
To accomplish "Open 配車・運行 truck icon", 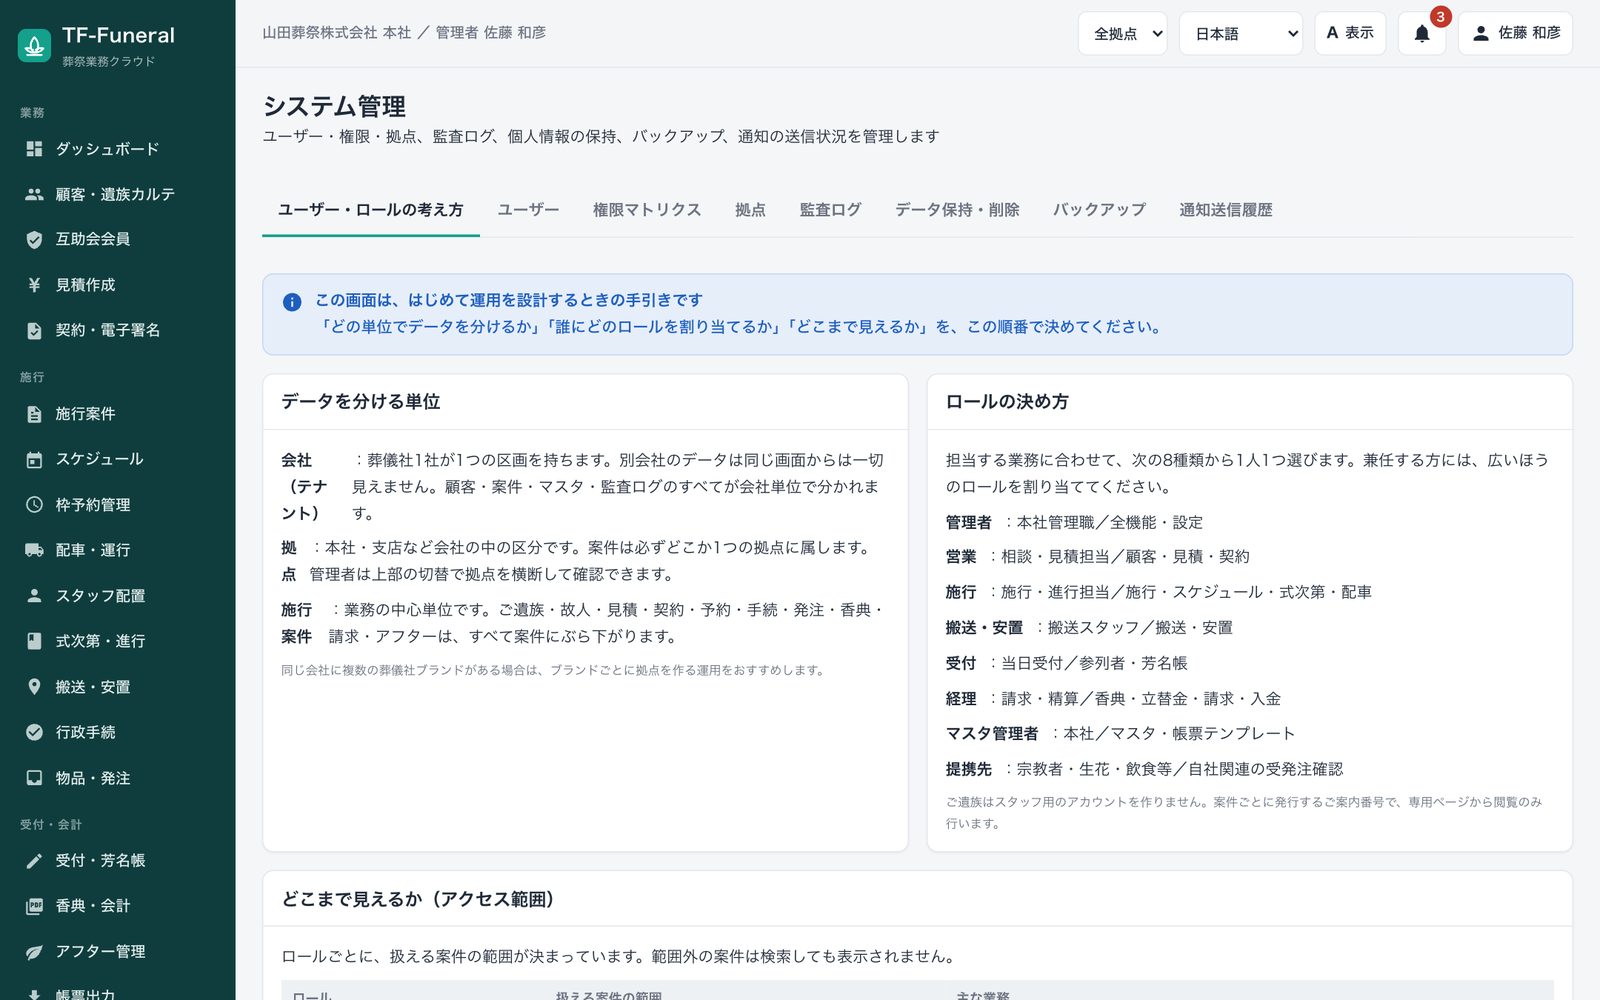I will pos(34,550).
